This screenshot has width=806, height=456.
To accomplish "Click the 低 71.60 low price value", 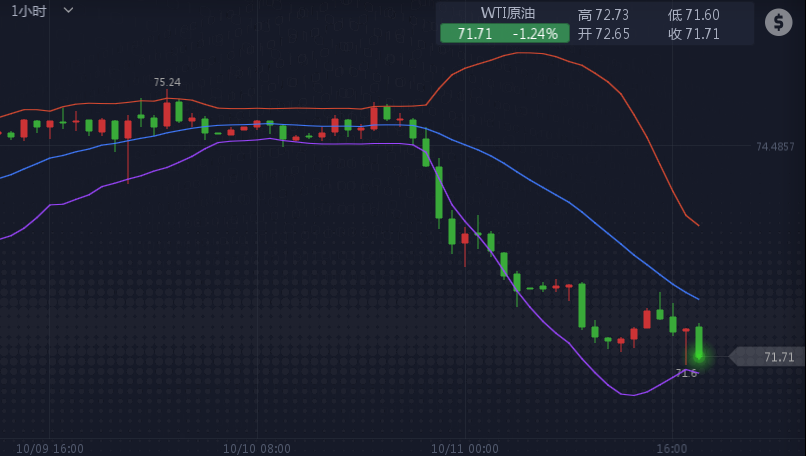I will [x=693, y=14].
